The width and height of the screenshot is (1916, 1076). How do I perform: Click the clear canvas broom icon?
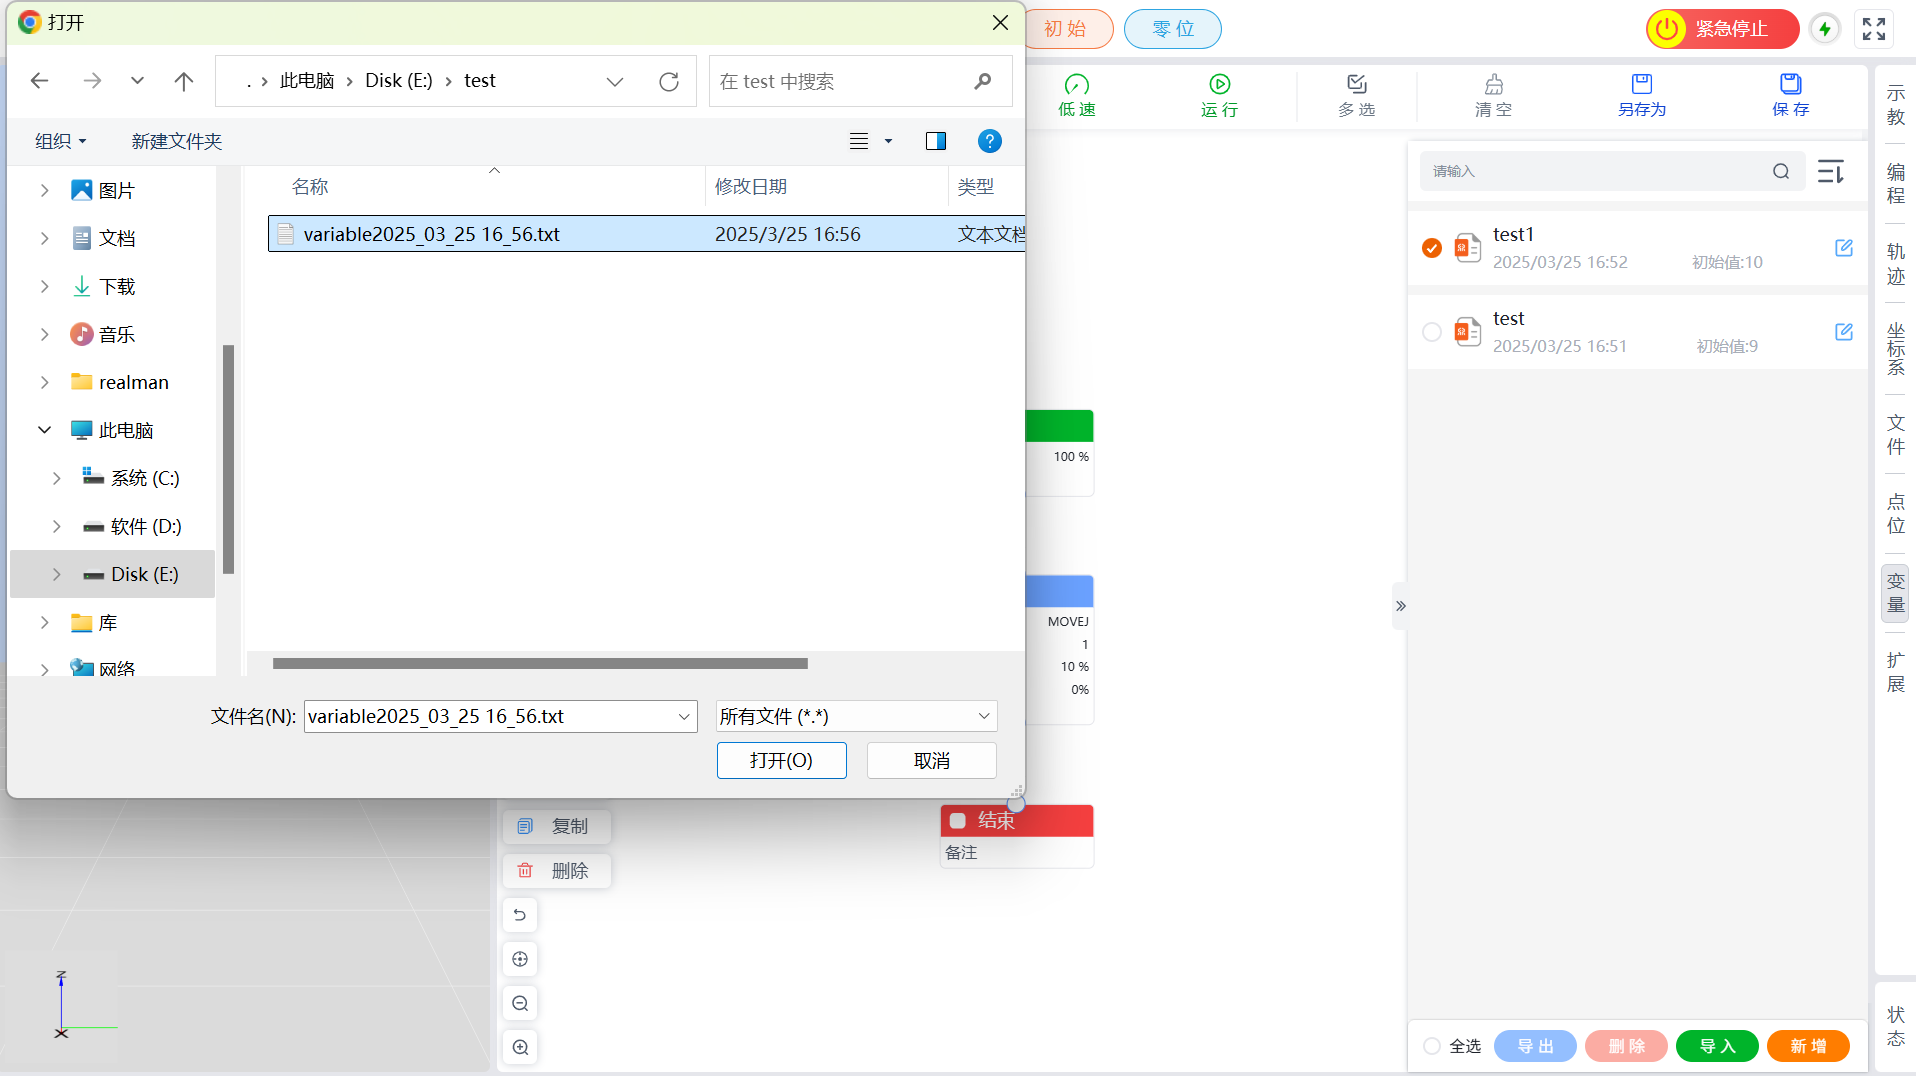(x=1493, y=85)
